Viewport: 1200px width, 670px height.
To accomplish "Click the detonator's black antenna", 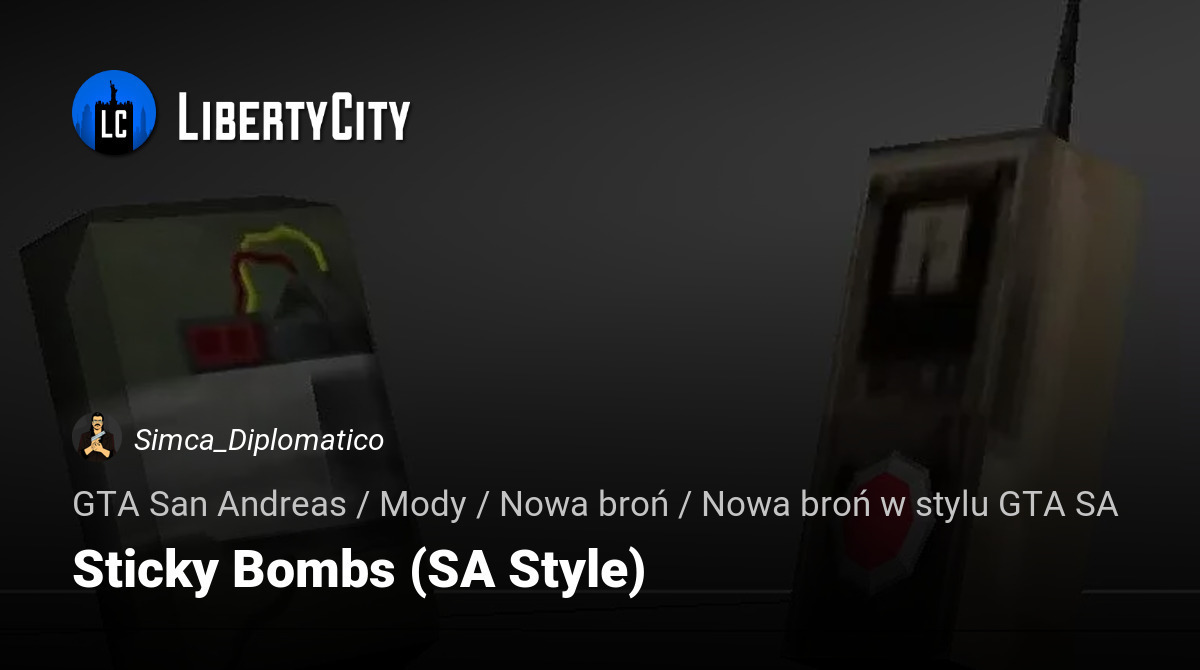I will (1062, 70).
